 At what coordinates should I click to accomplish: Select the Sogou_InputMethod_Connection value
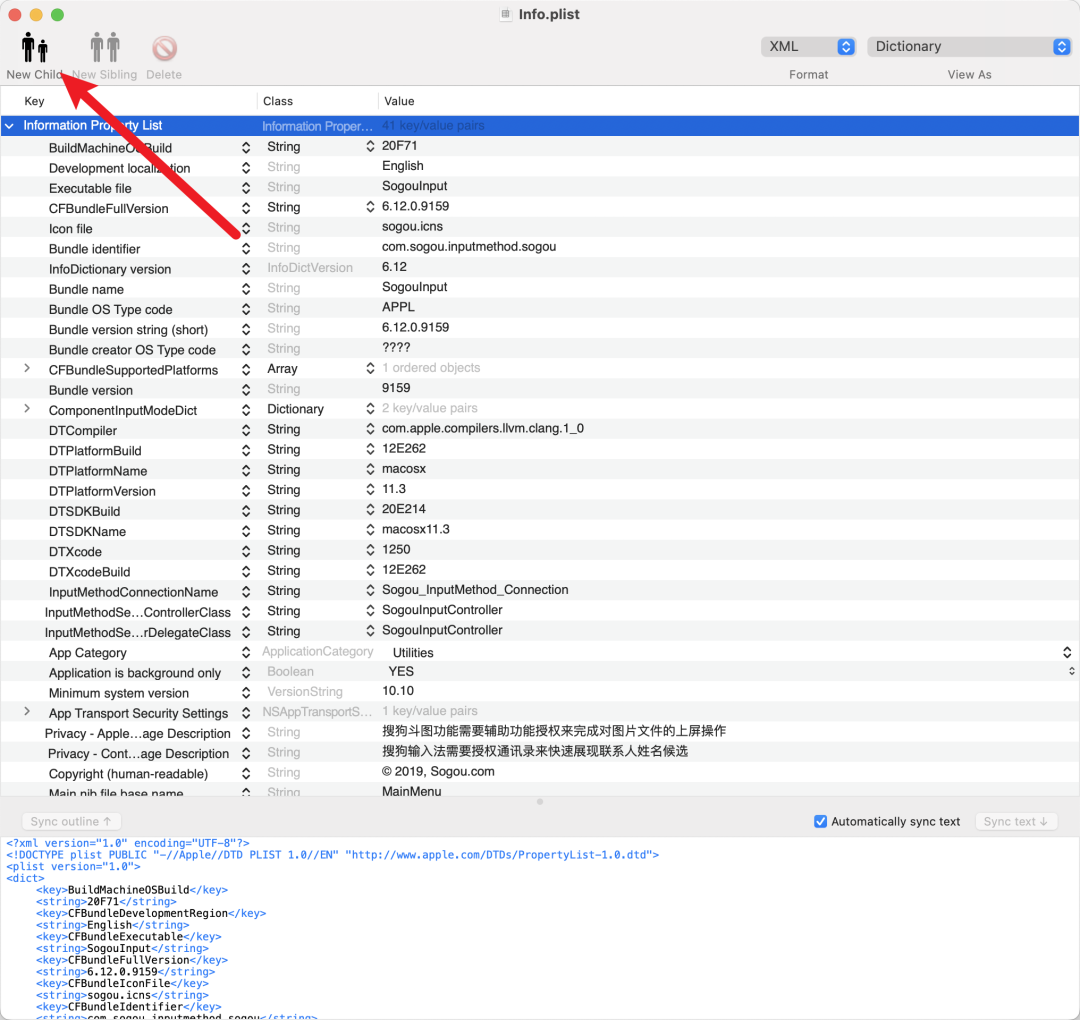pos(475,590)
